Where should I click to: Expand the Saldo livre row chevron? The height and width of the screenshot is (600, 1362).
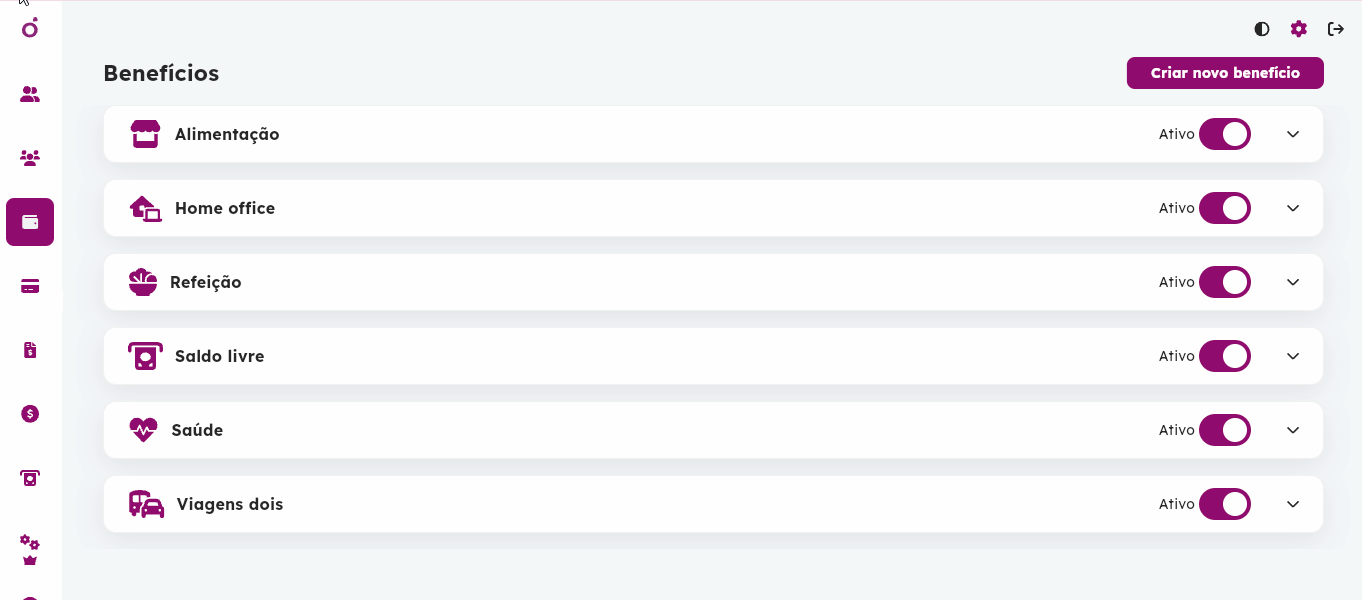click(1293, 356)
